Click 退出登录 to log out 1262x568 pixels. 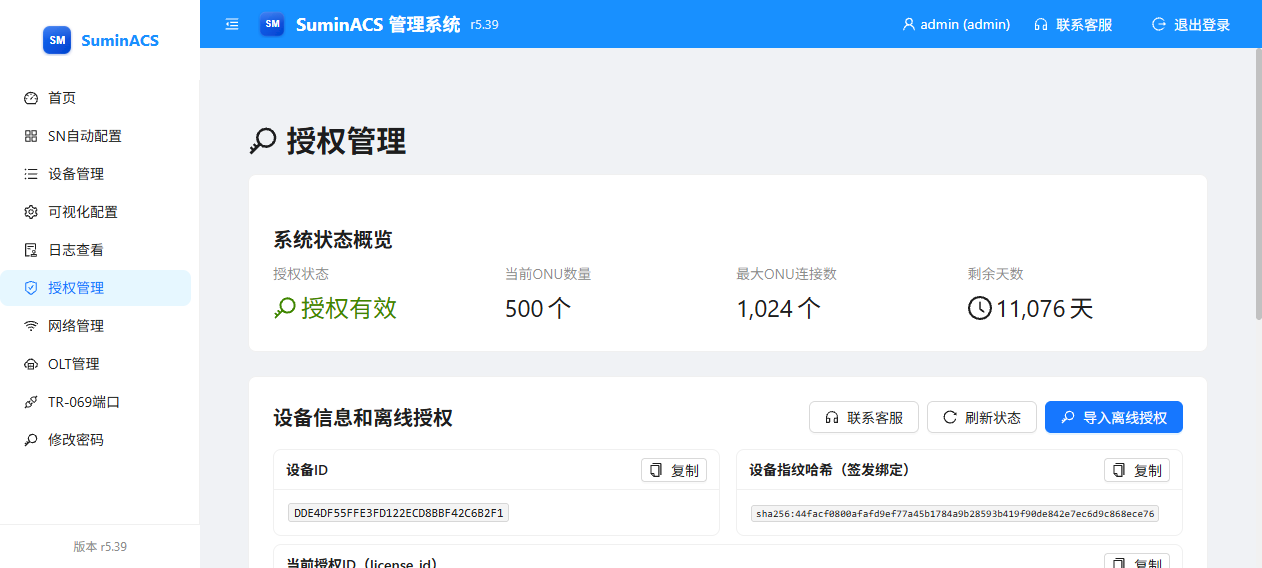pos(1191,24)
